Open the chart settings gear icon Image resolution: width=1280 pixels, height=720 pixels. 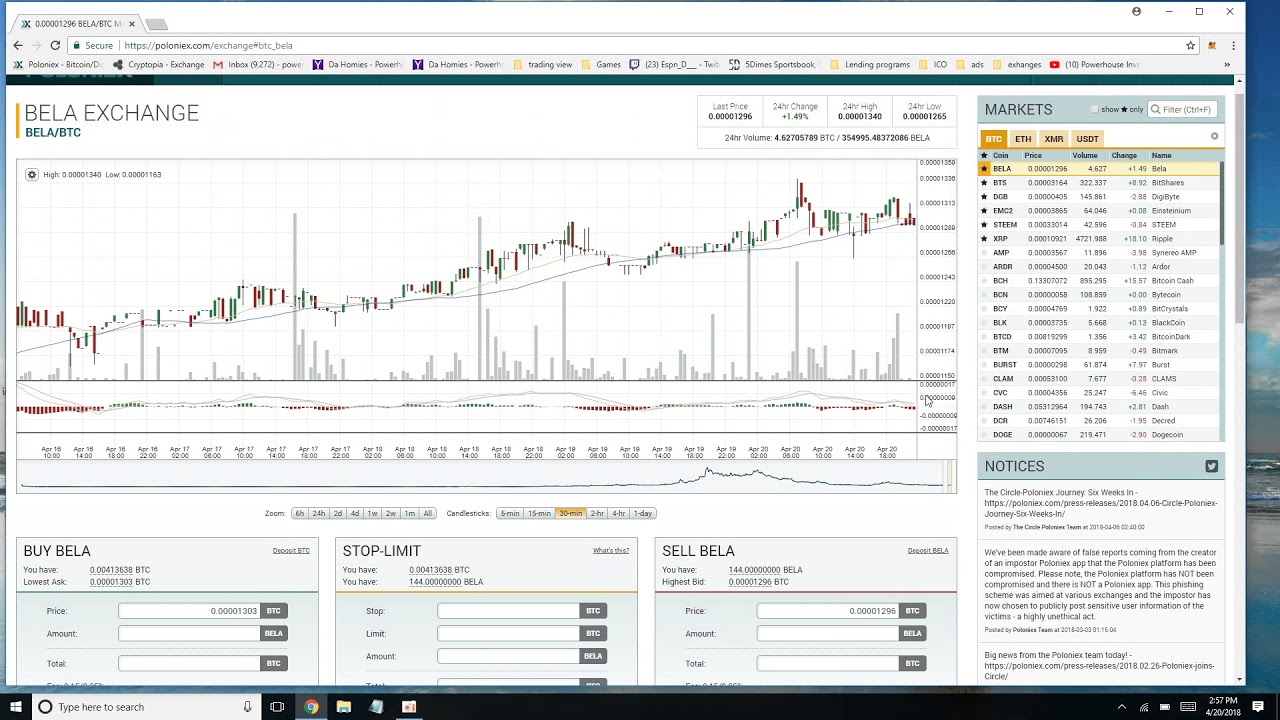coord(32,174)
